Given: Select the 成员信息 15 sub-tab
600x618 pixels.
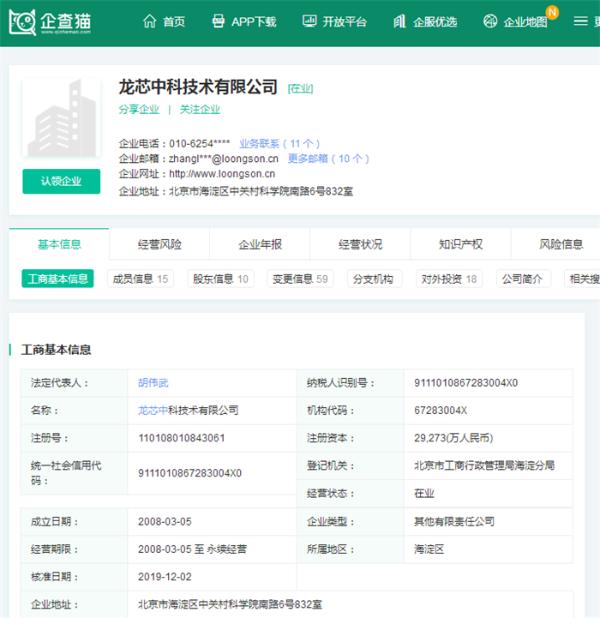Looking at the screenshot, I should click(x=140, y=279).
